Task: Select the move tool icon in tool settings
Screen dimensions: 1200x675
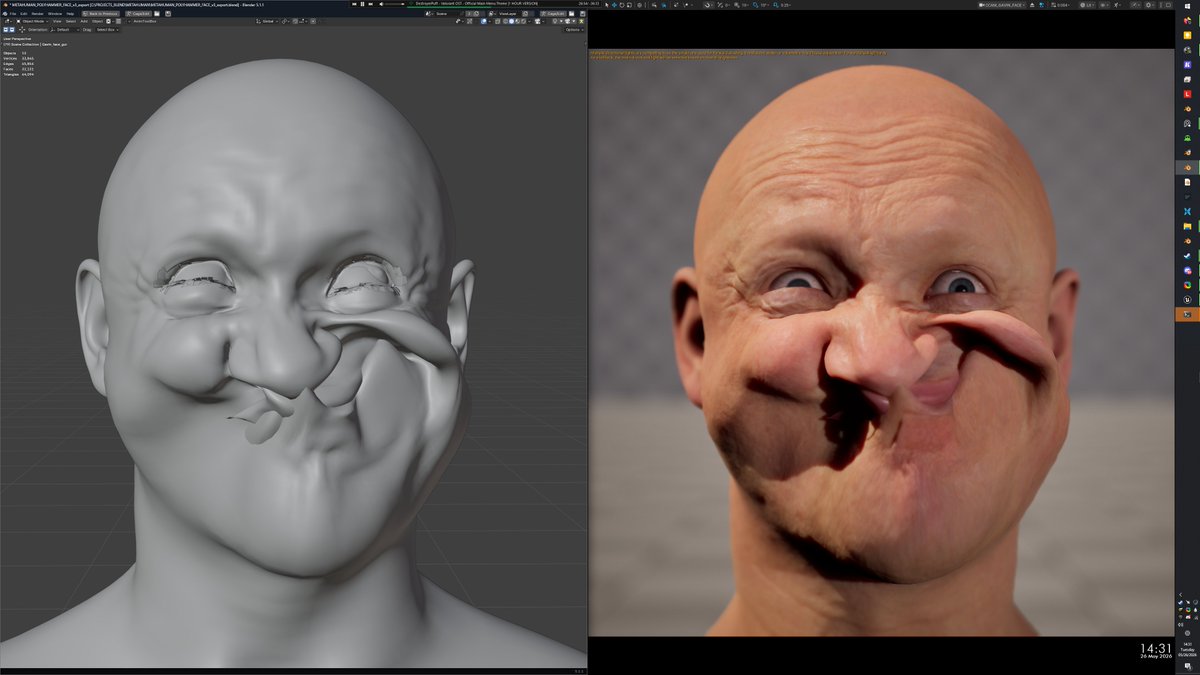Action: click(x=22, y=29)
